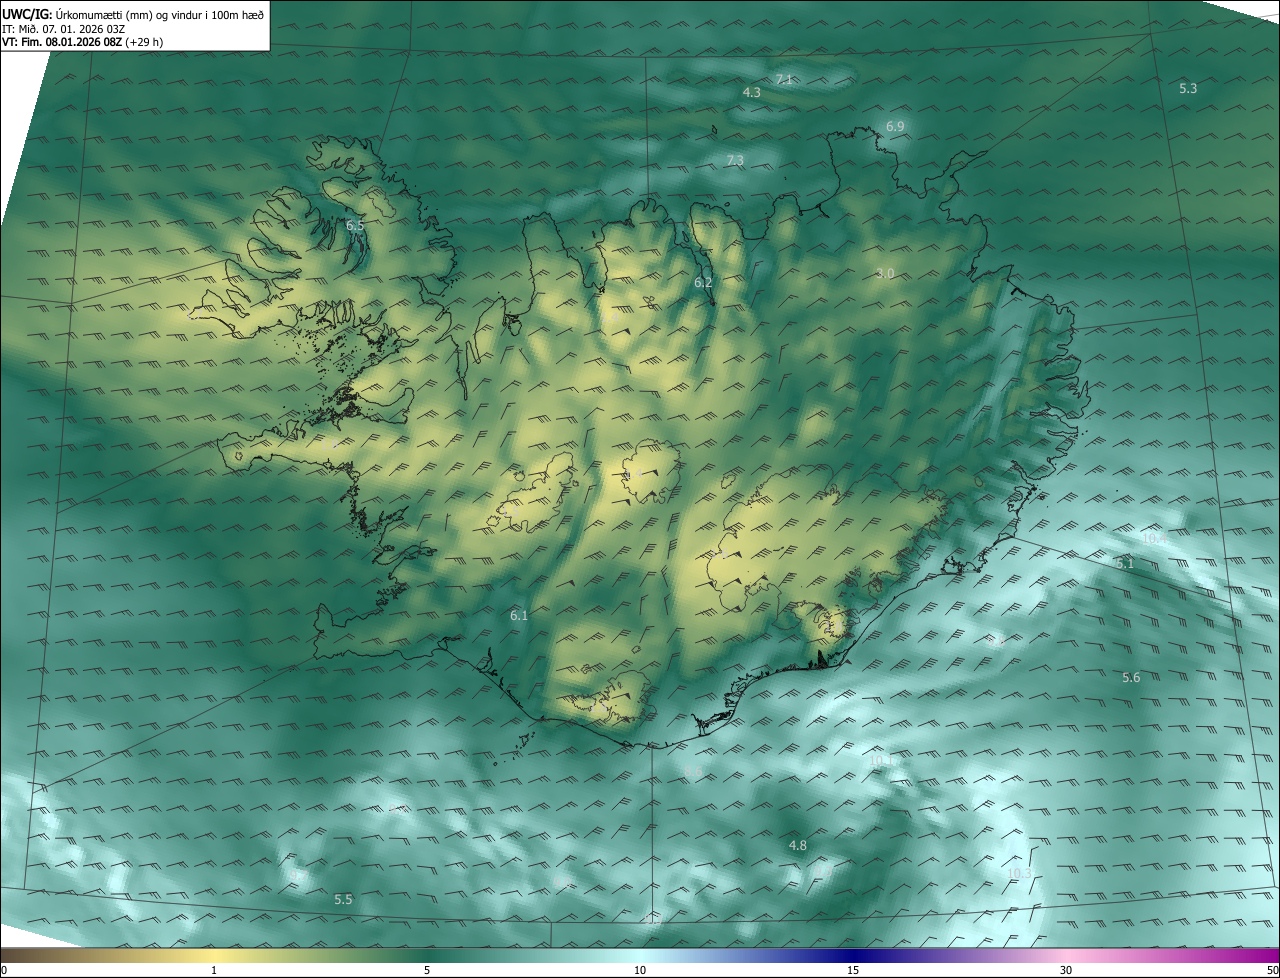1280x978 pixels.
Task: Click the map value "7.3" off the north coast
Action: tap(735, 160)
